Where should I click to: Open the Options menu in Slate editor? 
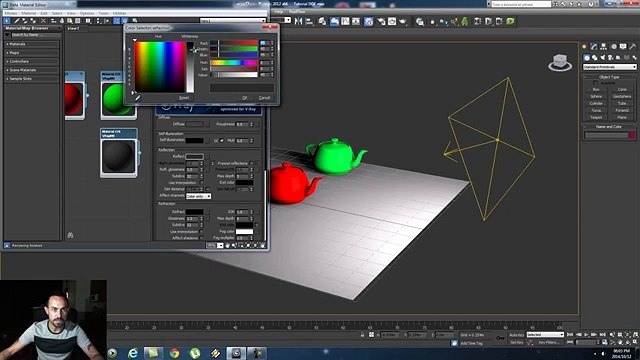click(x=87, y=13)
